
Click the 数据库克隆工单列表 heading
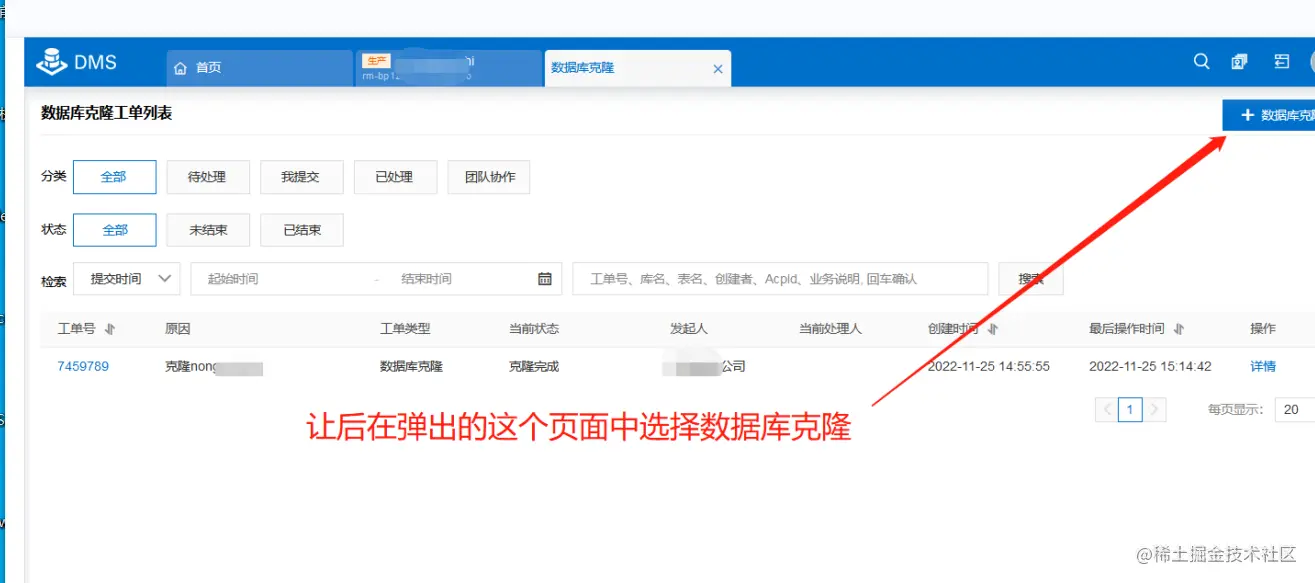[106, 113]
